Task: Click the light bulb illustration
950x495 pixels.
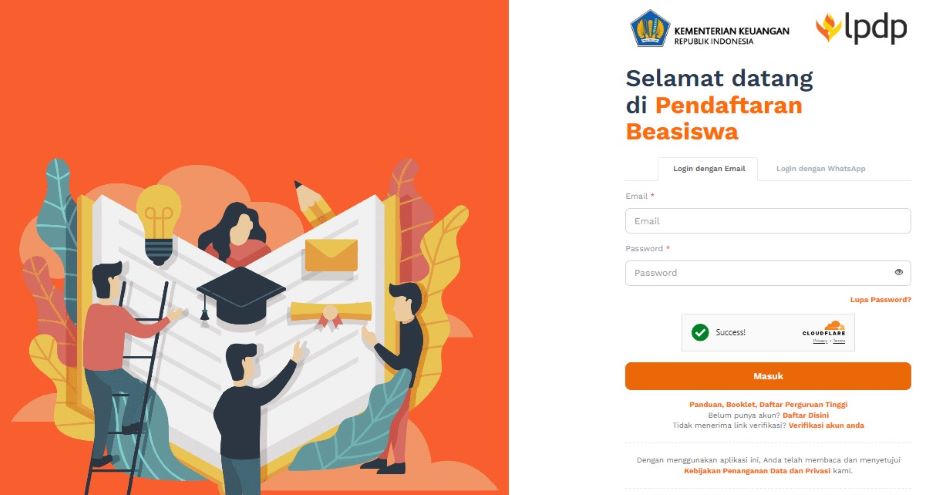Action: coord(159,224)
